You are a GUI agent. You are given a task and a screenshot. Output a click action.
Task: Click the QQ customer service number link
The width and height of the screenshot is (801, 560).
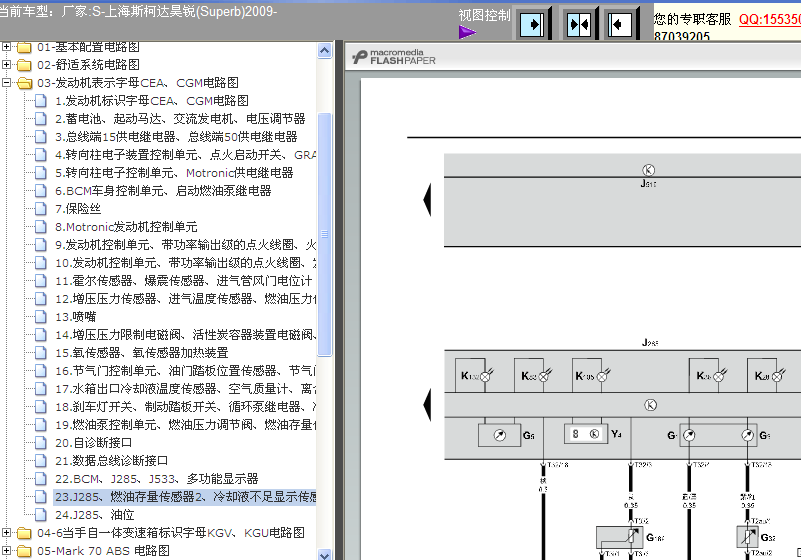[x=770, y=19]
